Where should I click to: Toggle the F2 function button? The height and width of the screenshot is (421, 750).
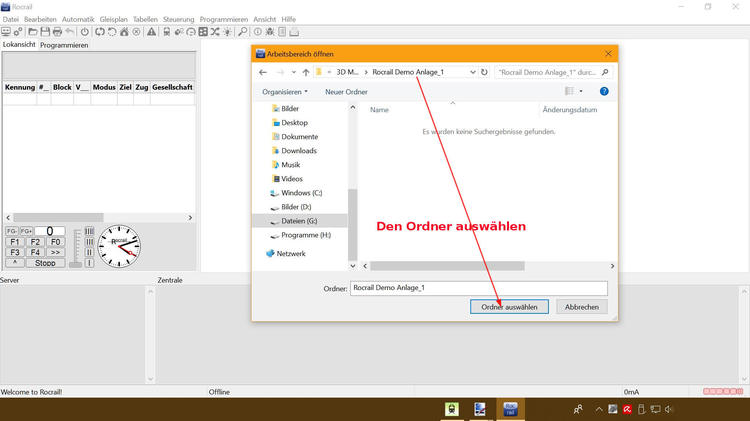[35, 242]
